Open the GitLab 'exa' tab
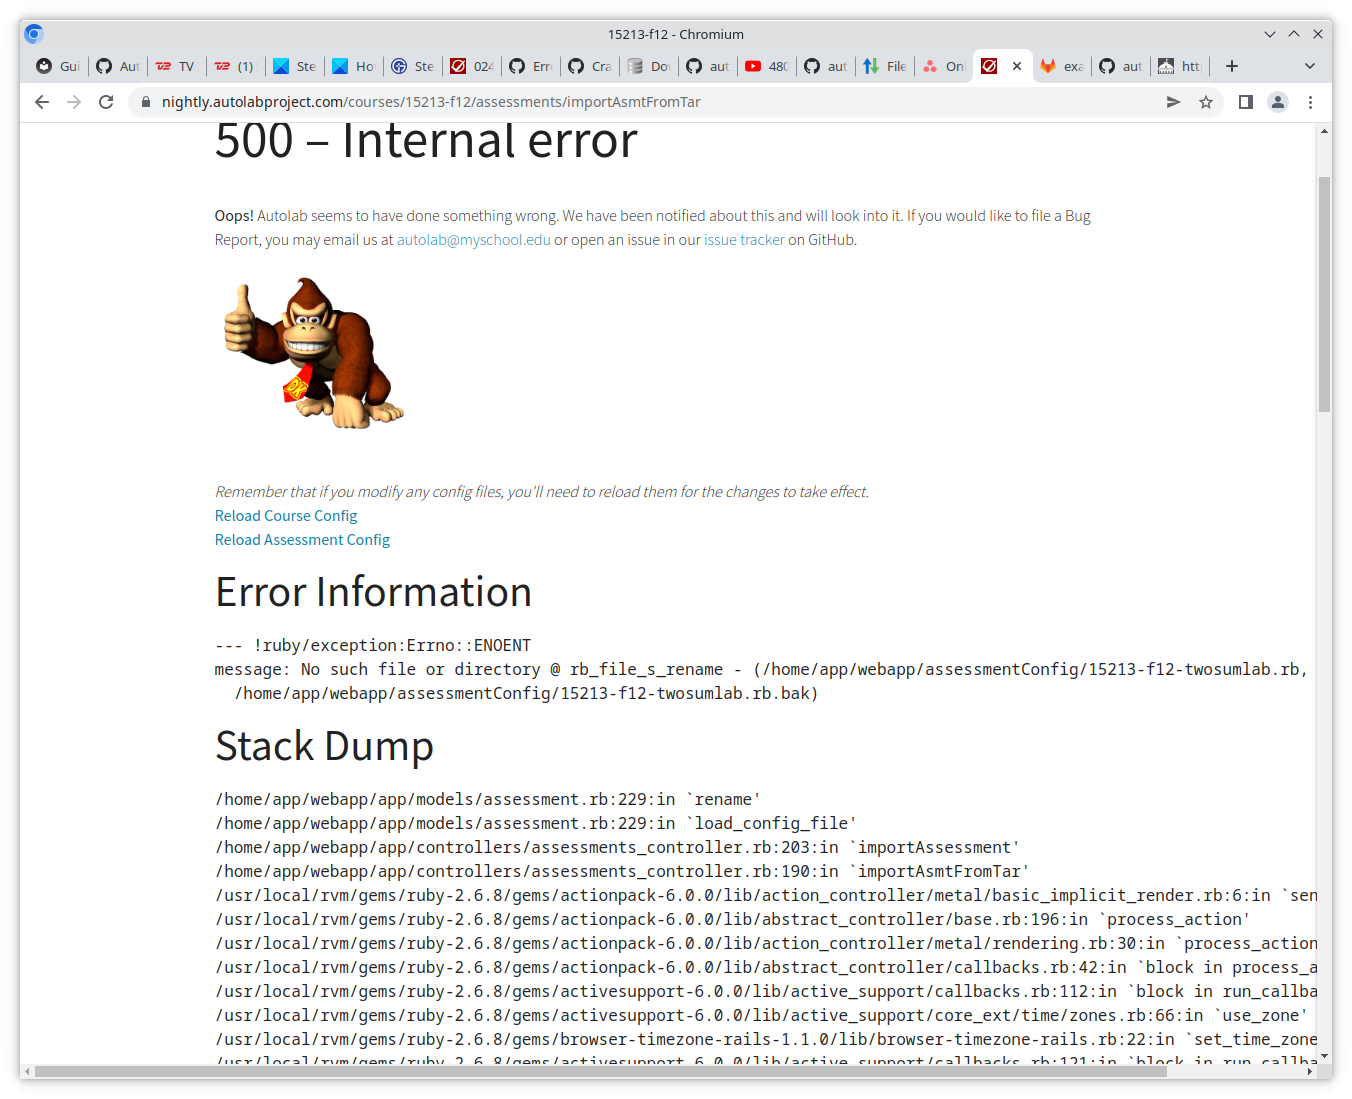 click(1061, 66)
